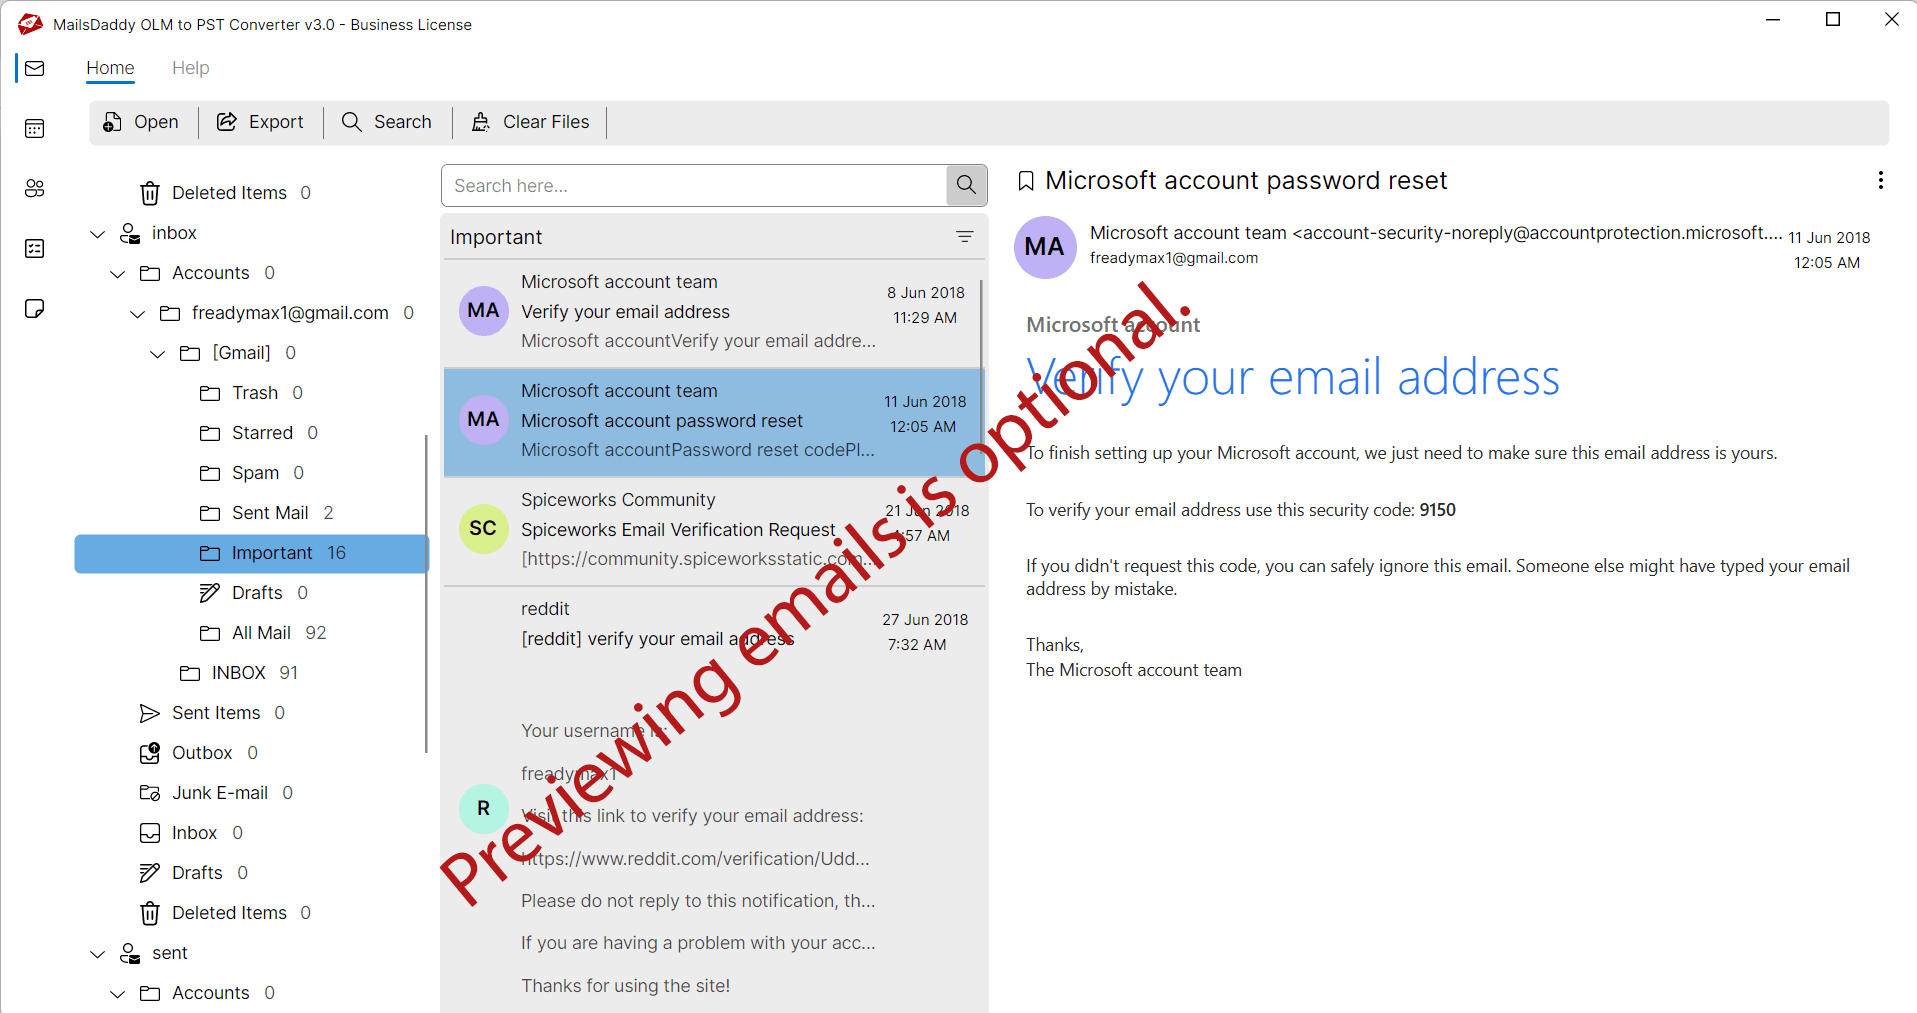The image size is (1917, 1013).
Task: Click the sender address freadymax1@gmail.com in preview
Action: tap(1174, 258)
